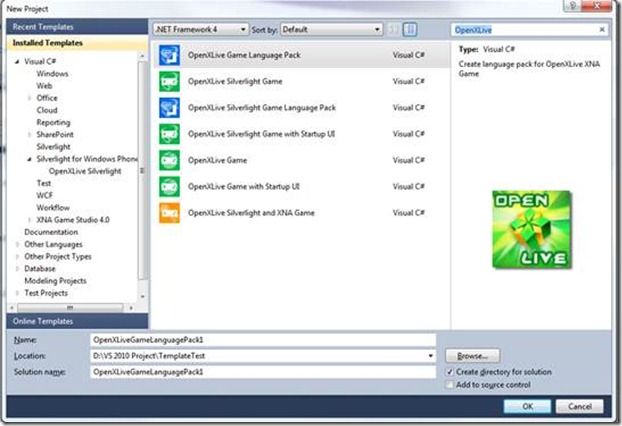Confirm with the OK button
622x426 pixels.
click(x=527, y=406)
